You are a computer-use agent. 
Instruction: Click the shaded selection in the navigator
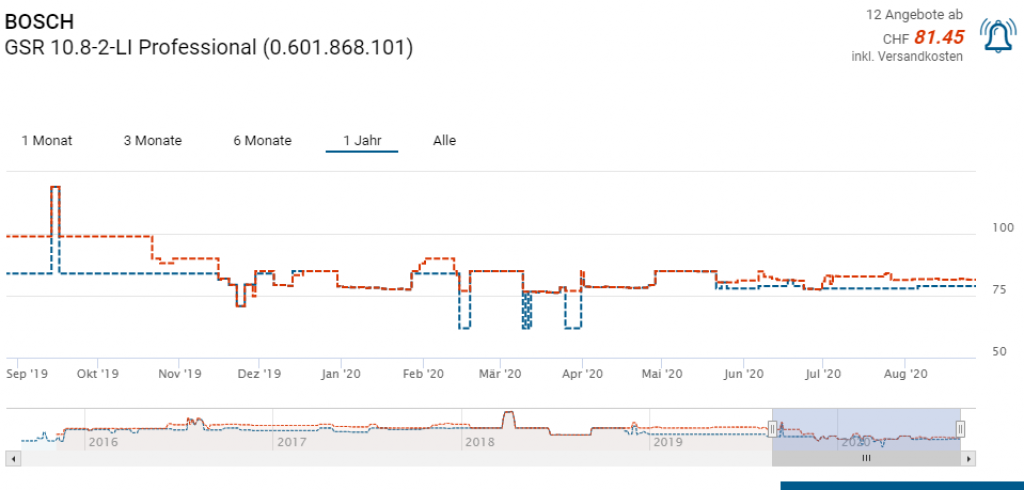866,425
